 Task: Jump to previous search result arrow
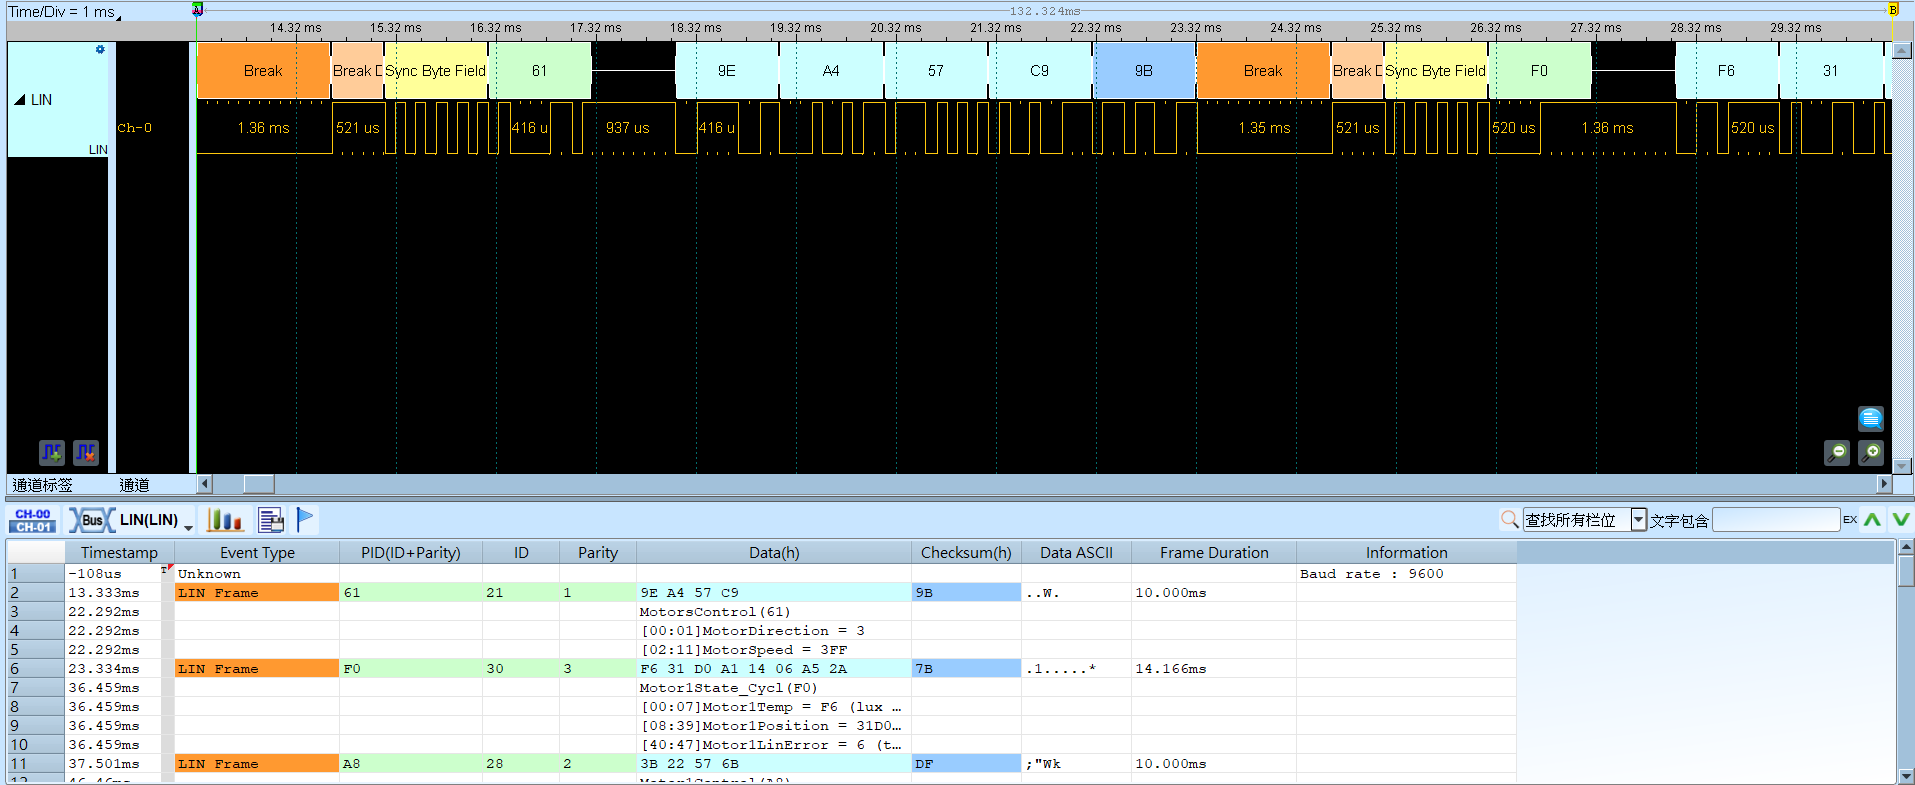pos(1872,519)
